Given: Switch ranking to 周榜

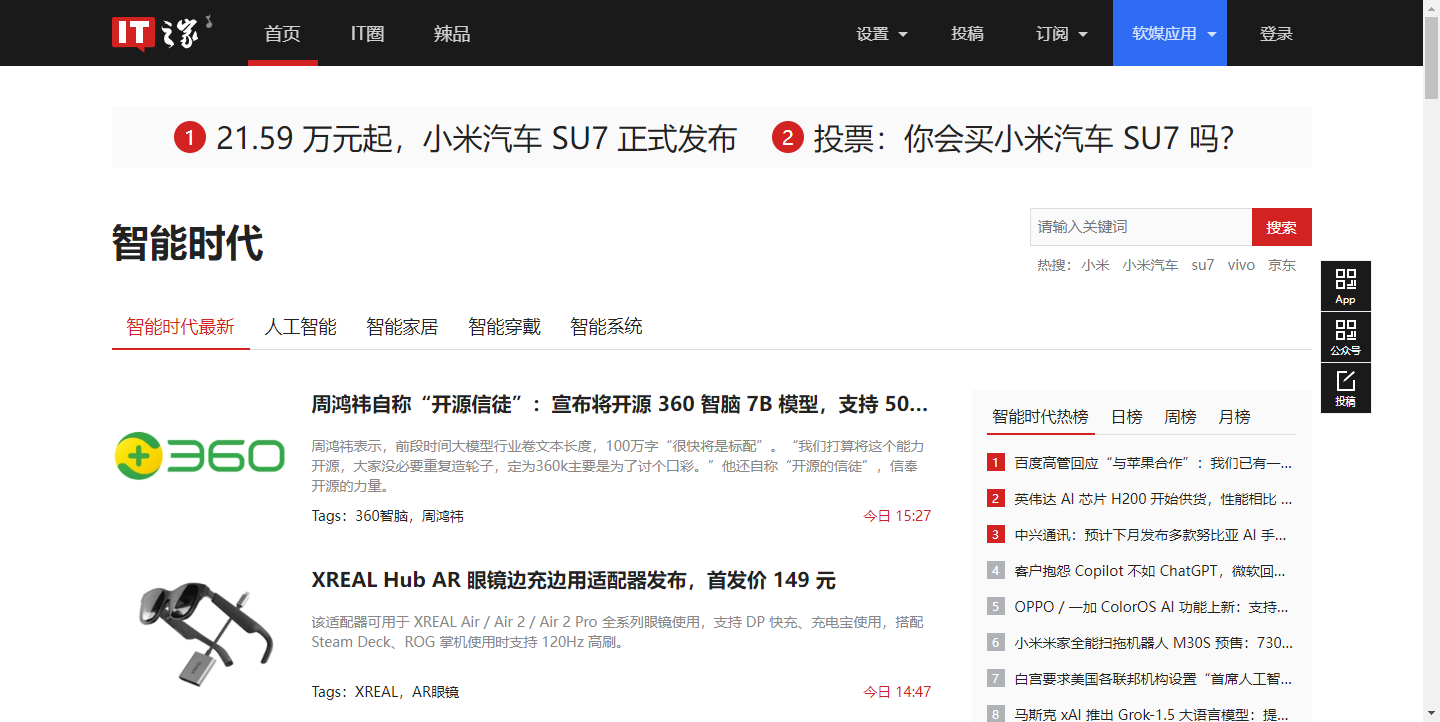Looking at the screenshot, I should click(x=1180, y=417).
